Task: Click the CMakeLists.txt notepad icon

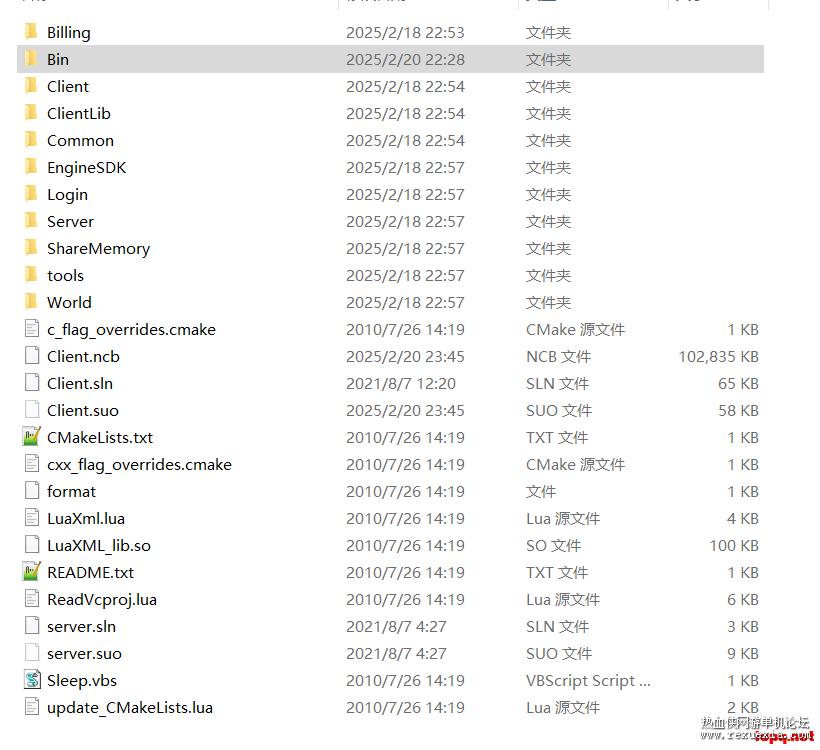Action: (31, 437)
